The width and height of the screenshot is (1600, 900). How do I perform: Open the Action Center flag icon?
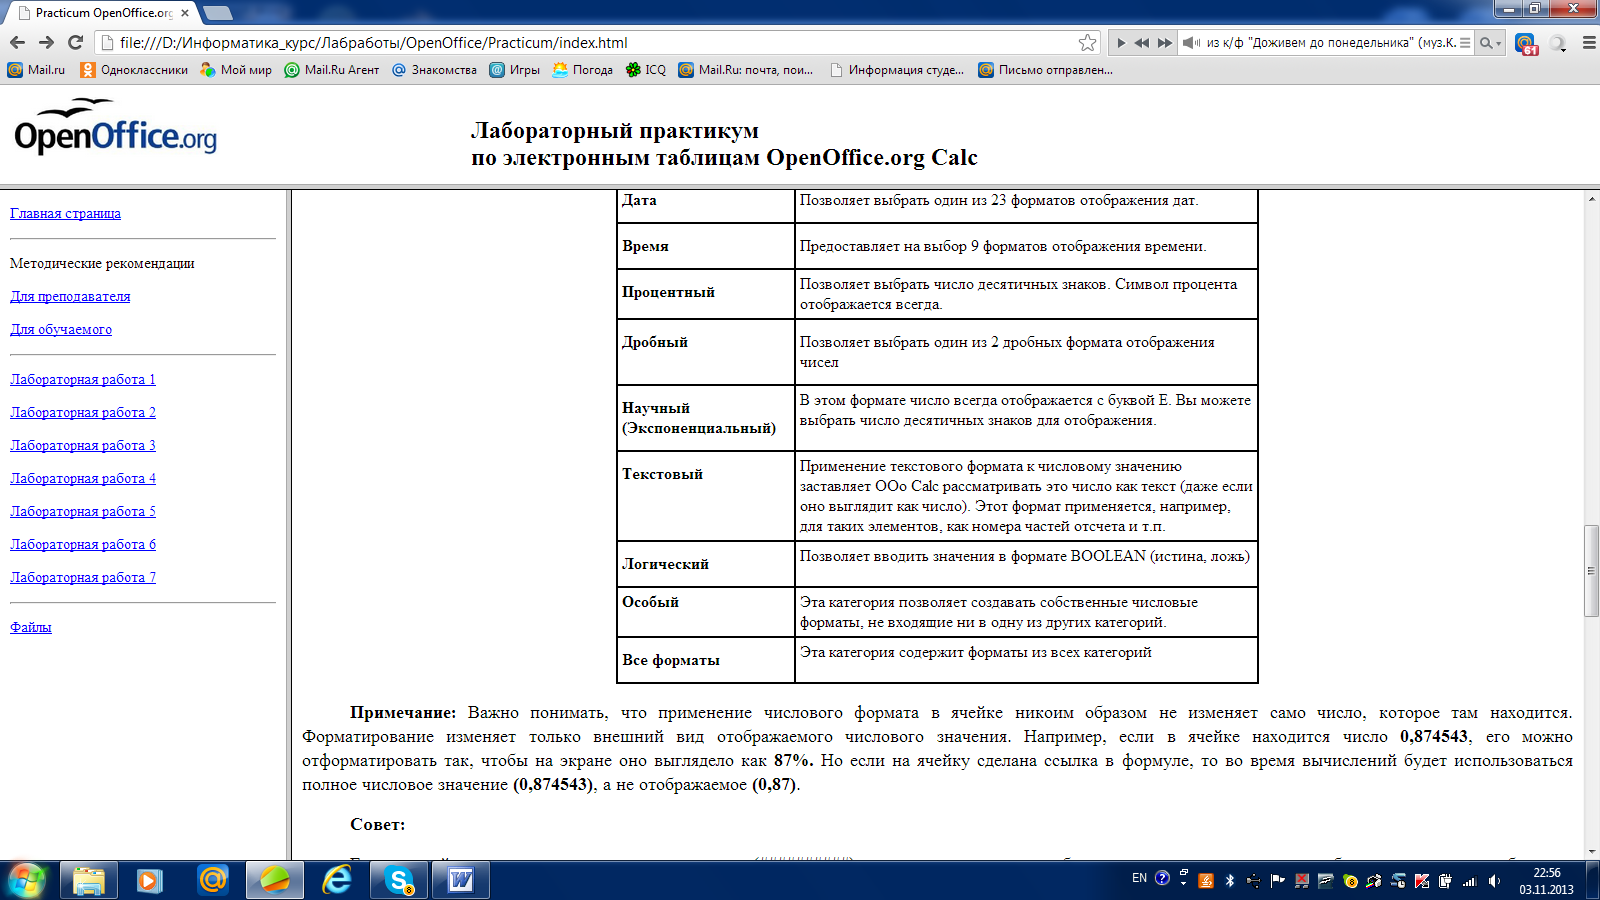pyautogui.click(x=1278, y=881)
